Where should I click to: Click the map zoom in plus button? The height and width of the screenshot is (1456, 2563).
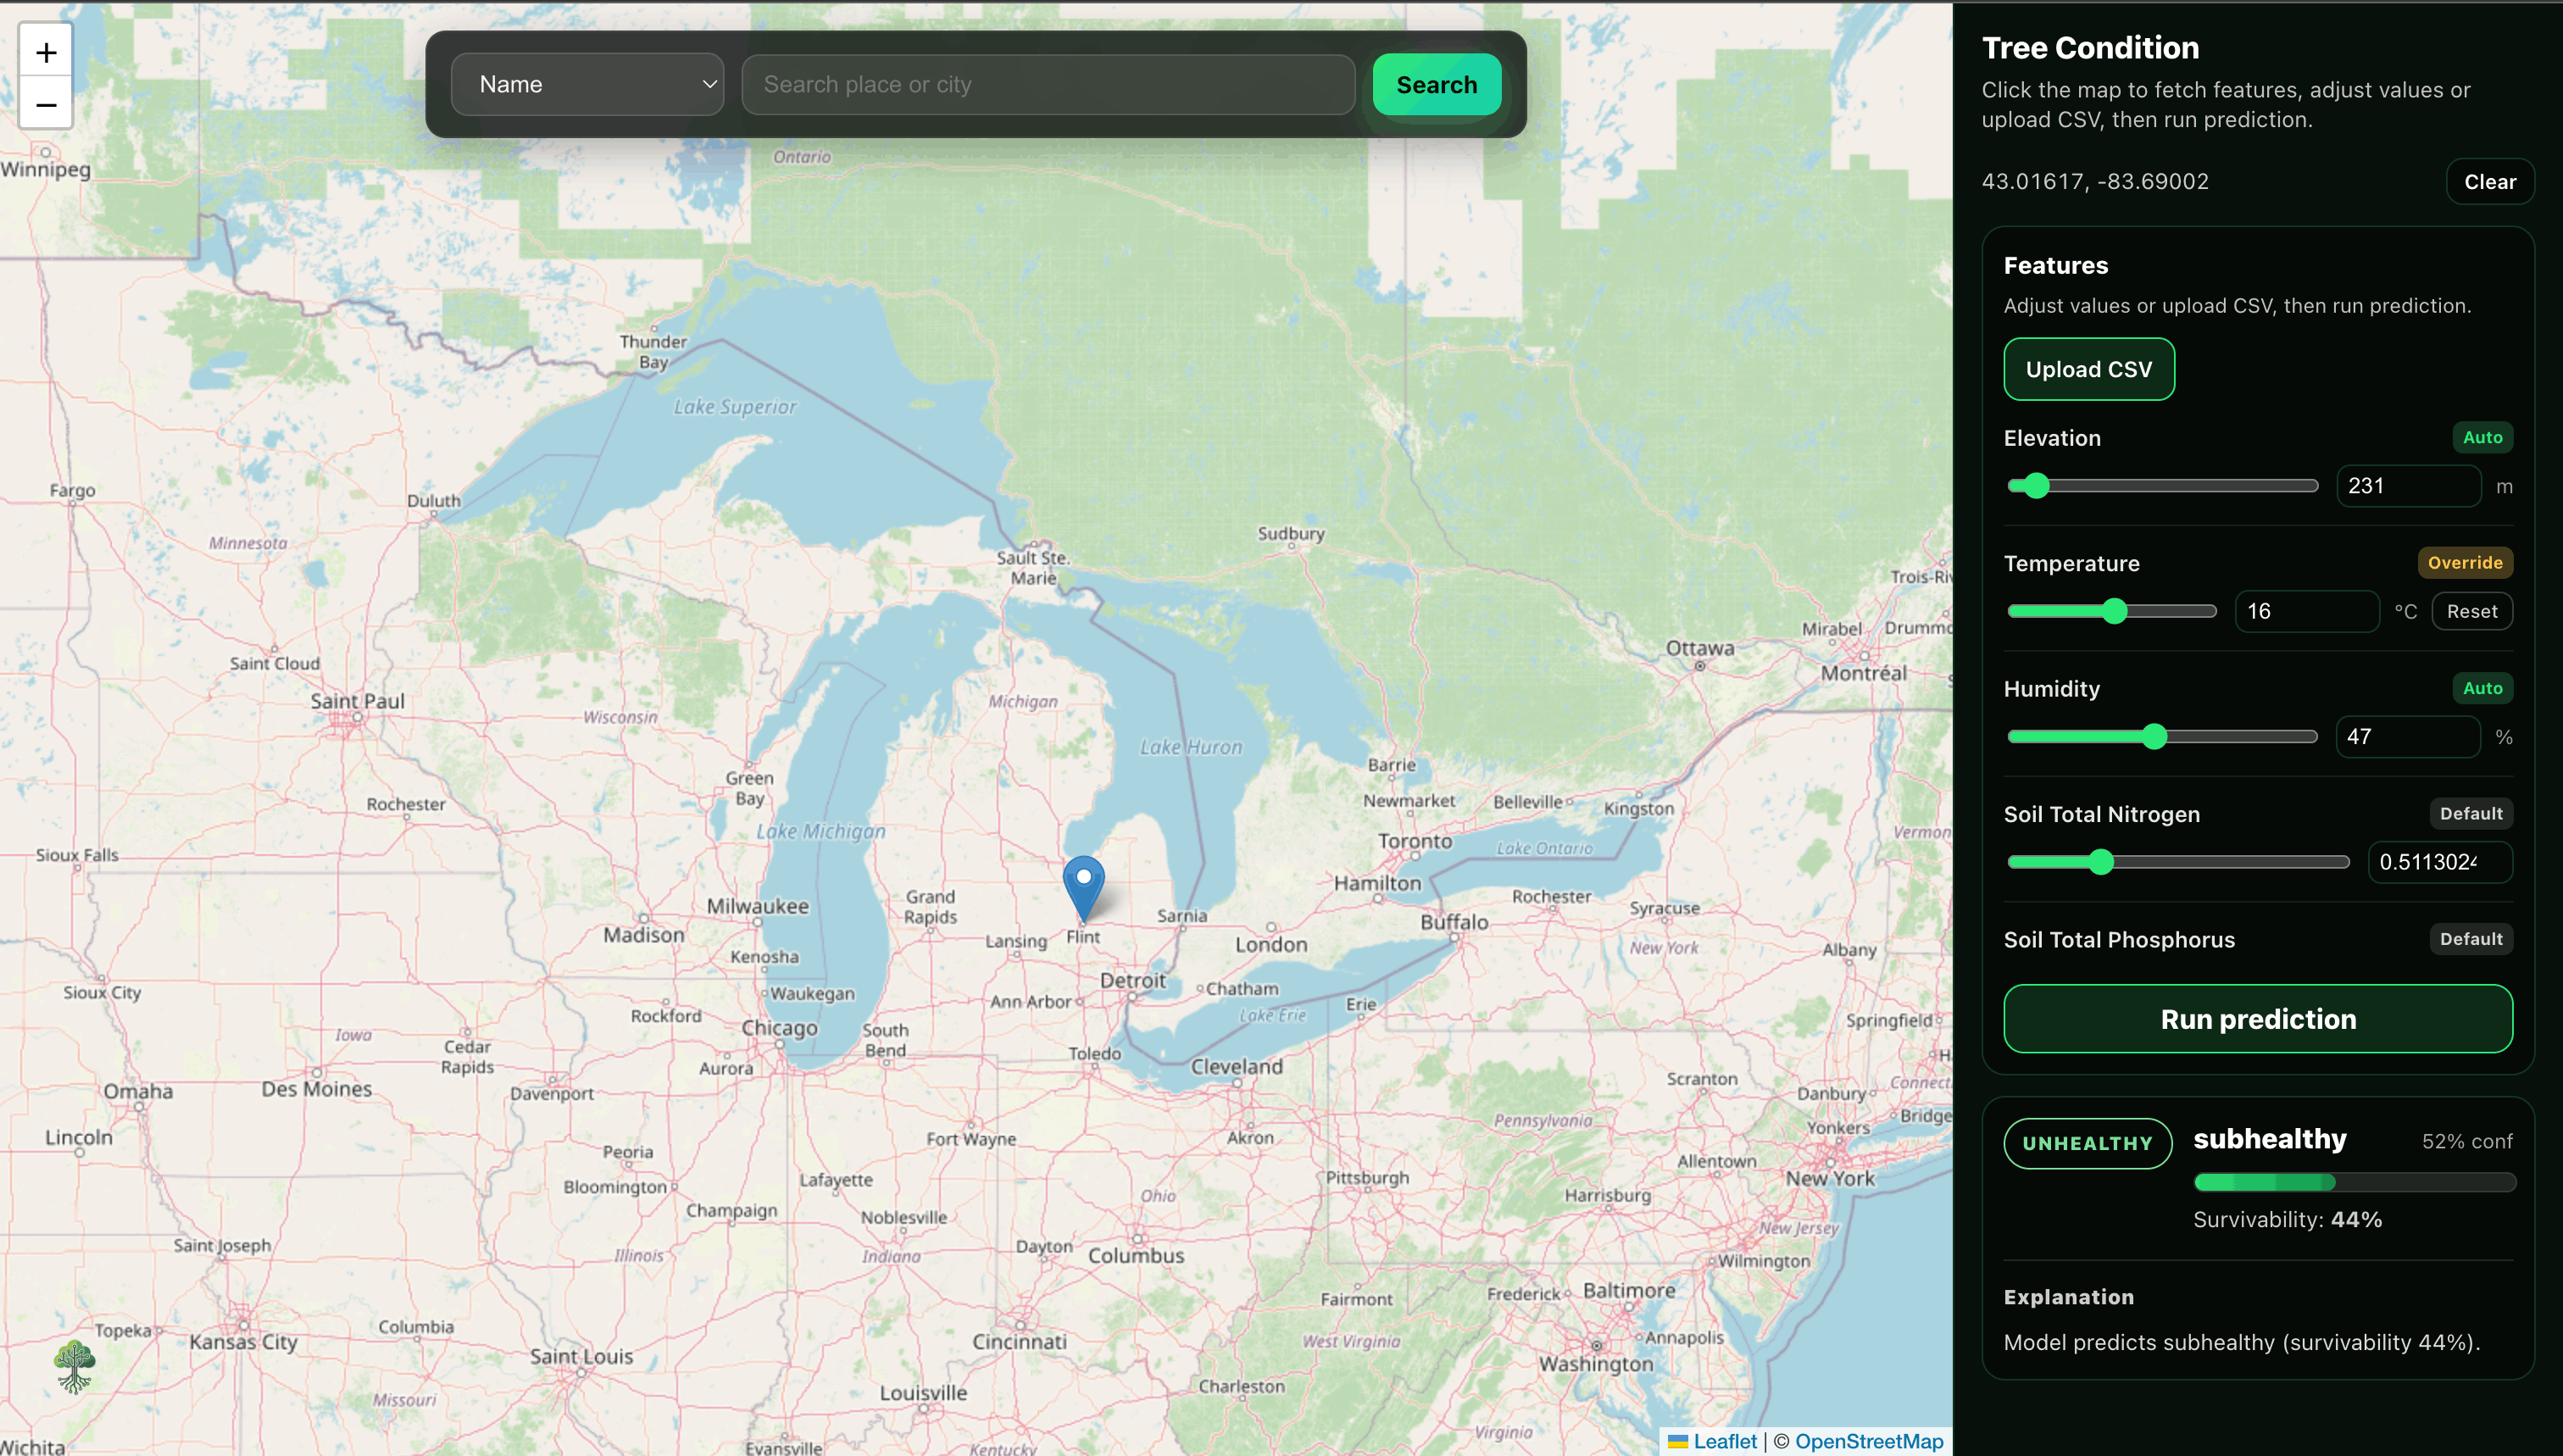click(46, 52)
